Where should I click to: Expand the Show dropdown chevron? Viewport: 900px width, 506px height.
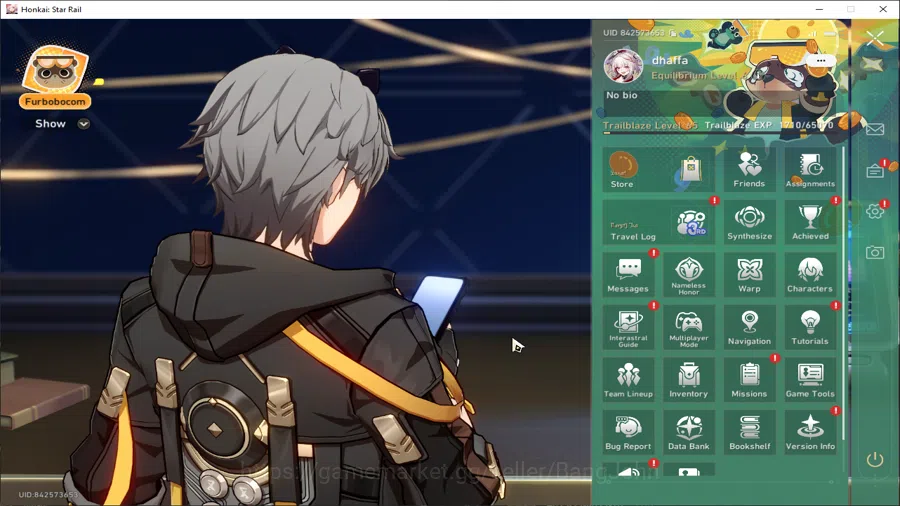click(84, 124)
